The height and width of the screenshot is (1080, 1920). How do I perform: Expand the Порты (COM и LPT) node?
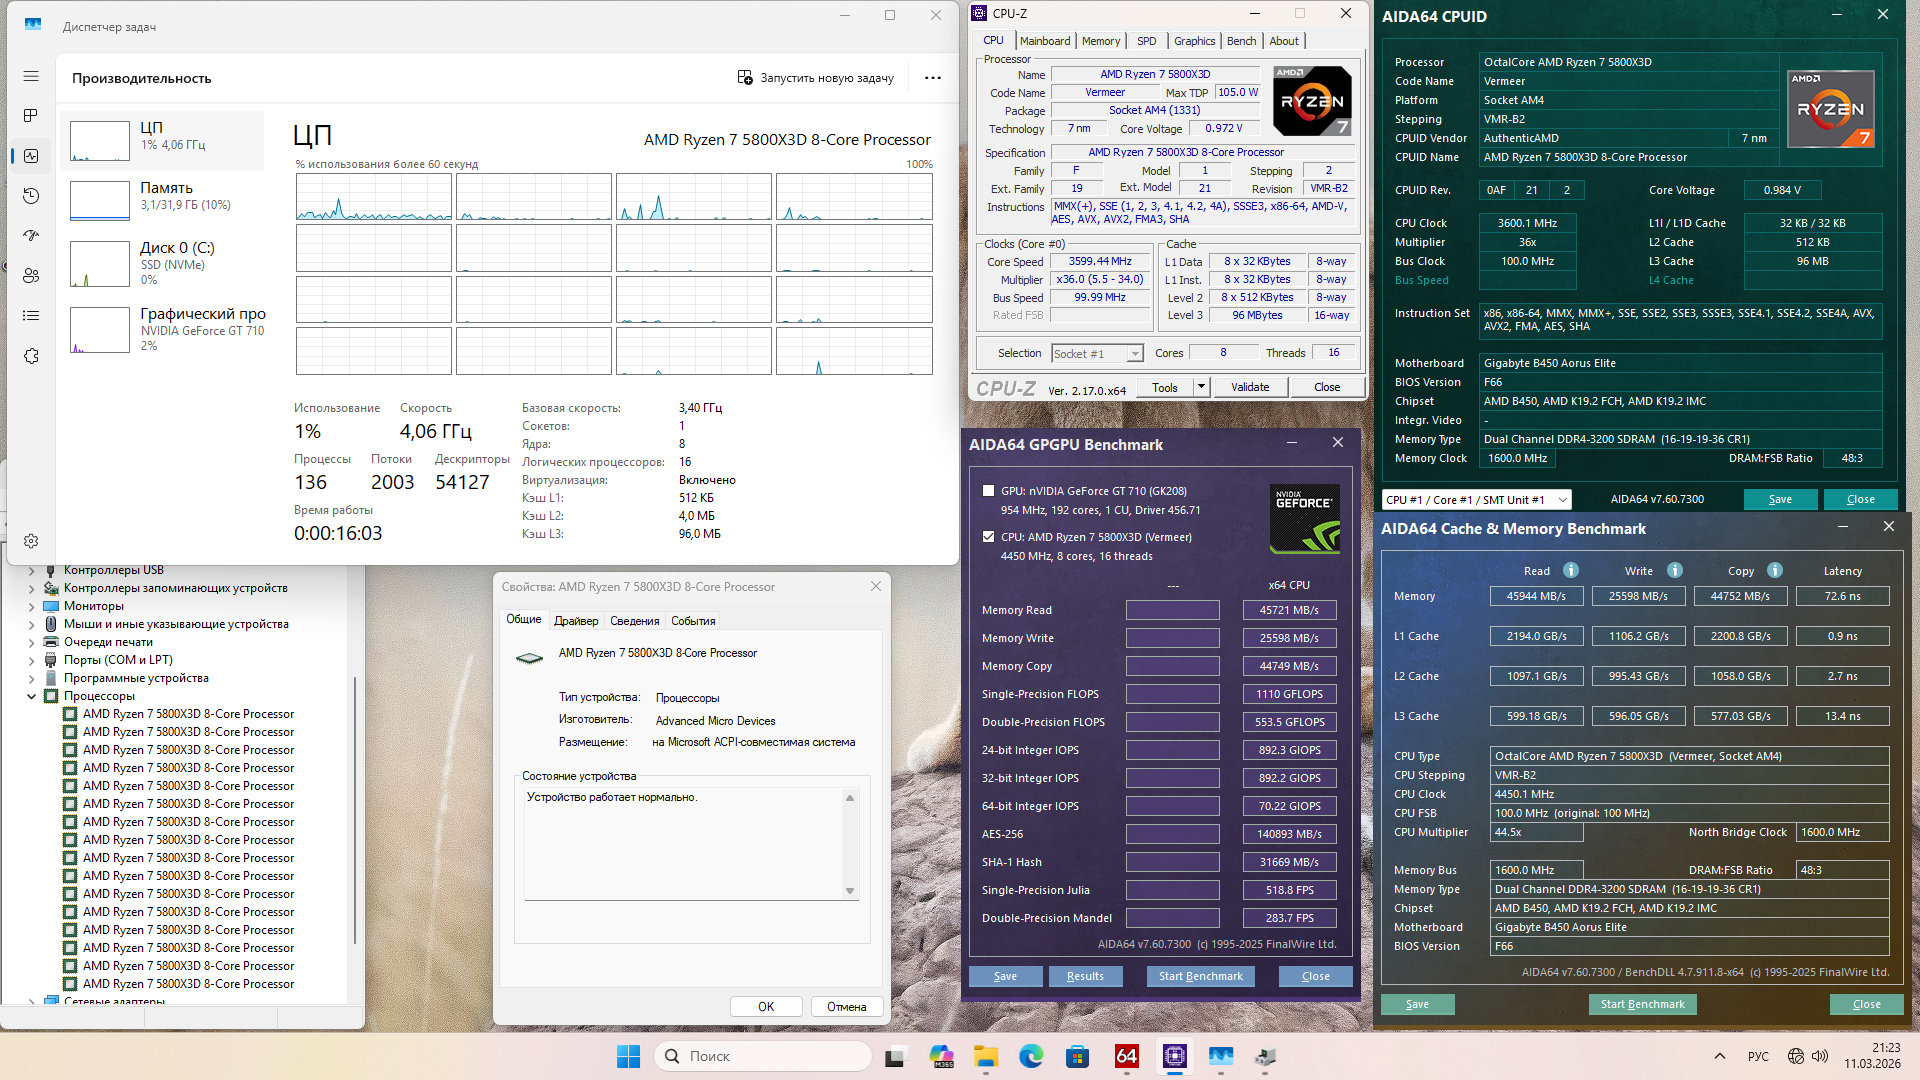31,660
